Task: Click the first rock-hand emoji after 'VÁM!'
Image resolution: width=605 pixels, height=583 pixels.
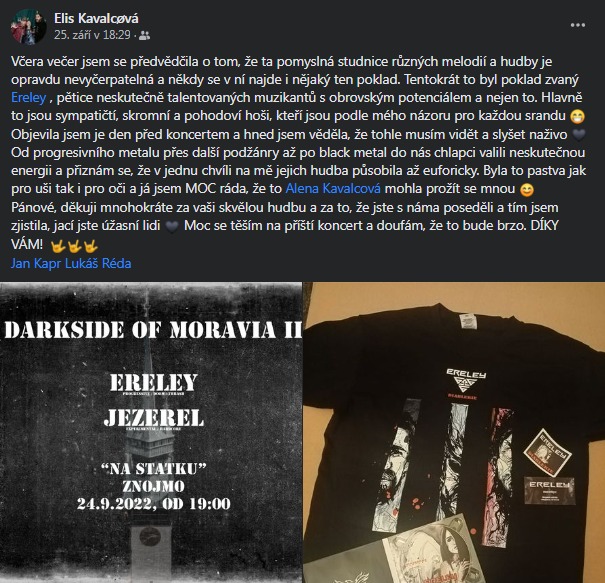Action: pos(57,245)
